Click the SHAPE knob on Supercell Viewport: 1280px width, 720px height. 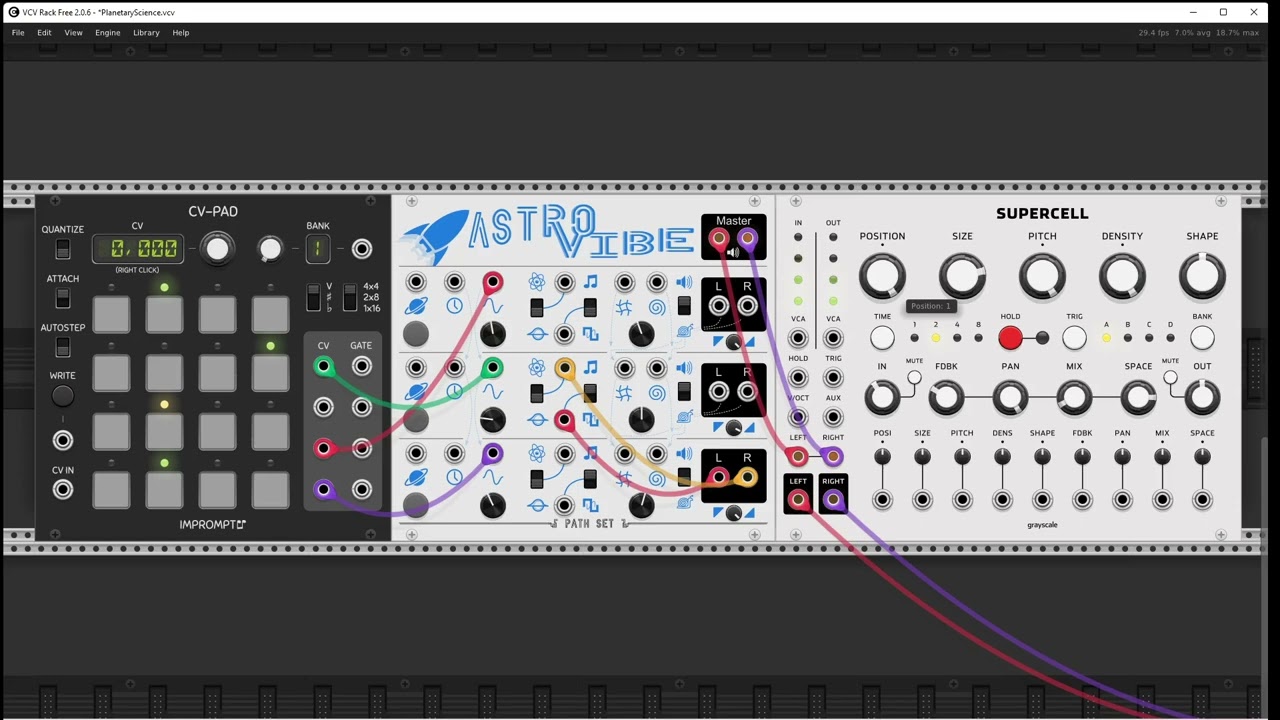click(x=1202, y=277)
